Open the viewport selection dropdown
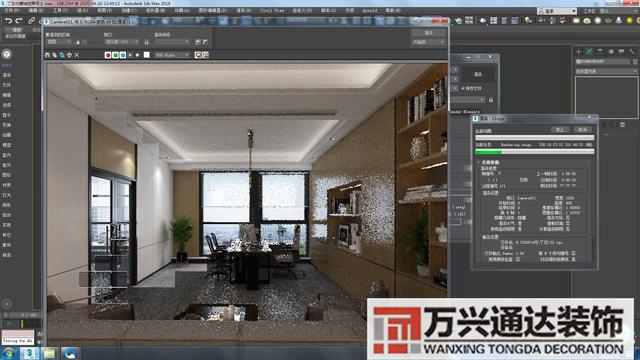Screen dimensions: 640x360 click(122, 42)
